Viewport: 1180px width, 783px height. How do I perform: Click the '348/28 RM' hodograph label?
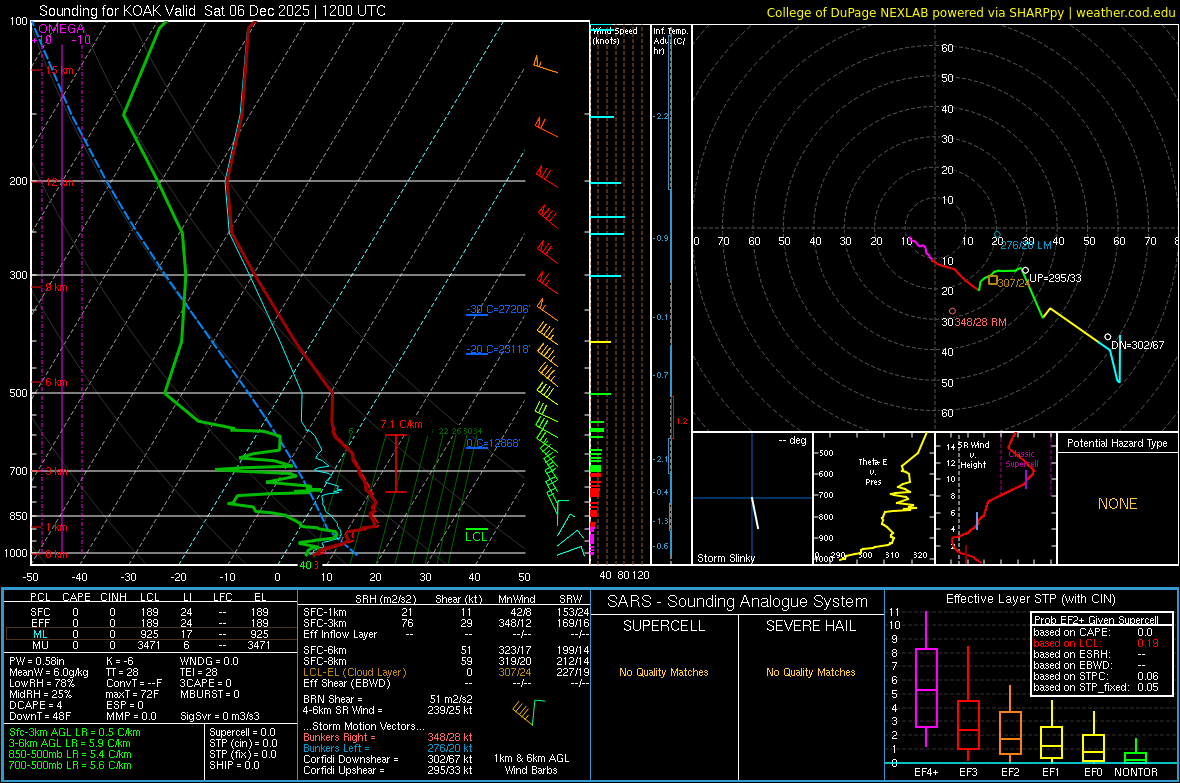point(980,321)
